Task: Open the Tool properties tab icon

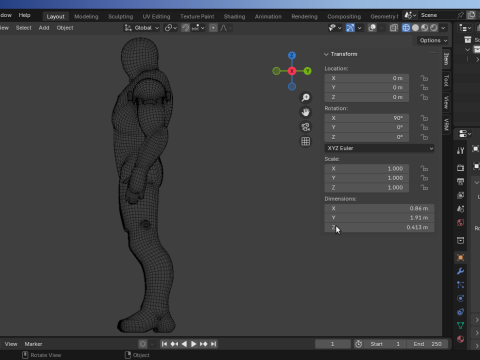Action: pos(461,151)
